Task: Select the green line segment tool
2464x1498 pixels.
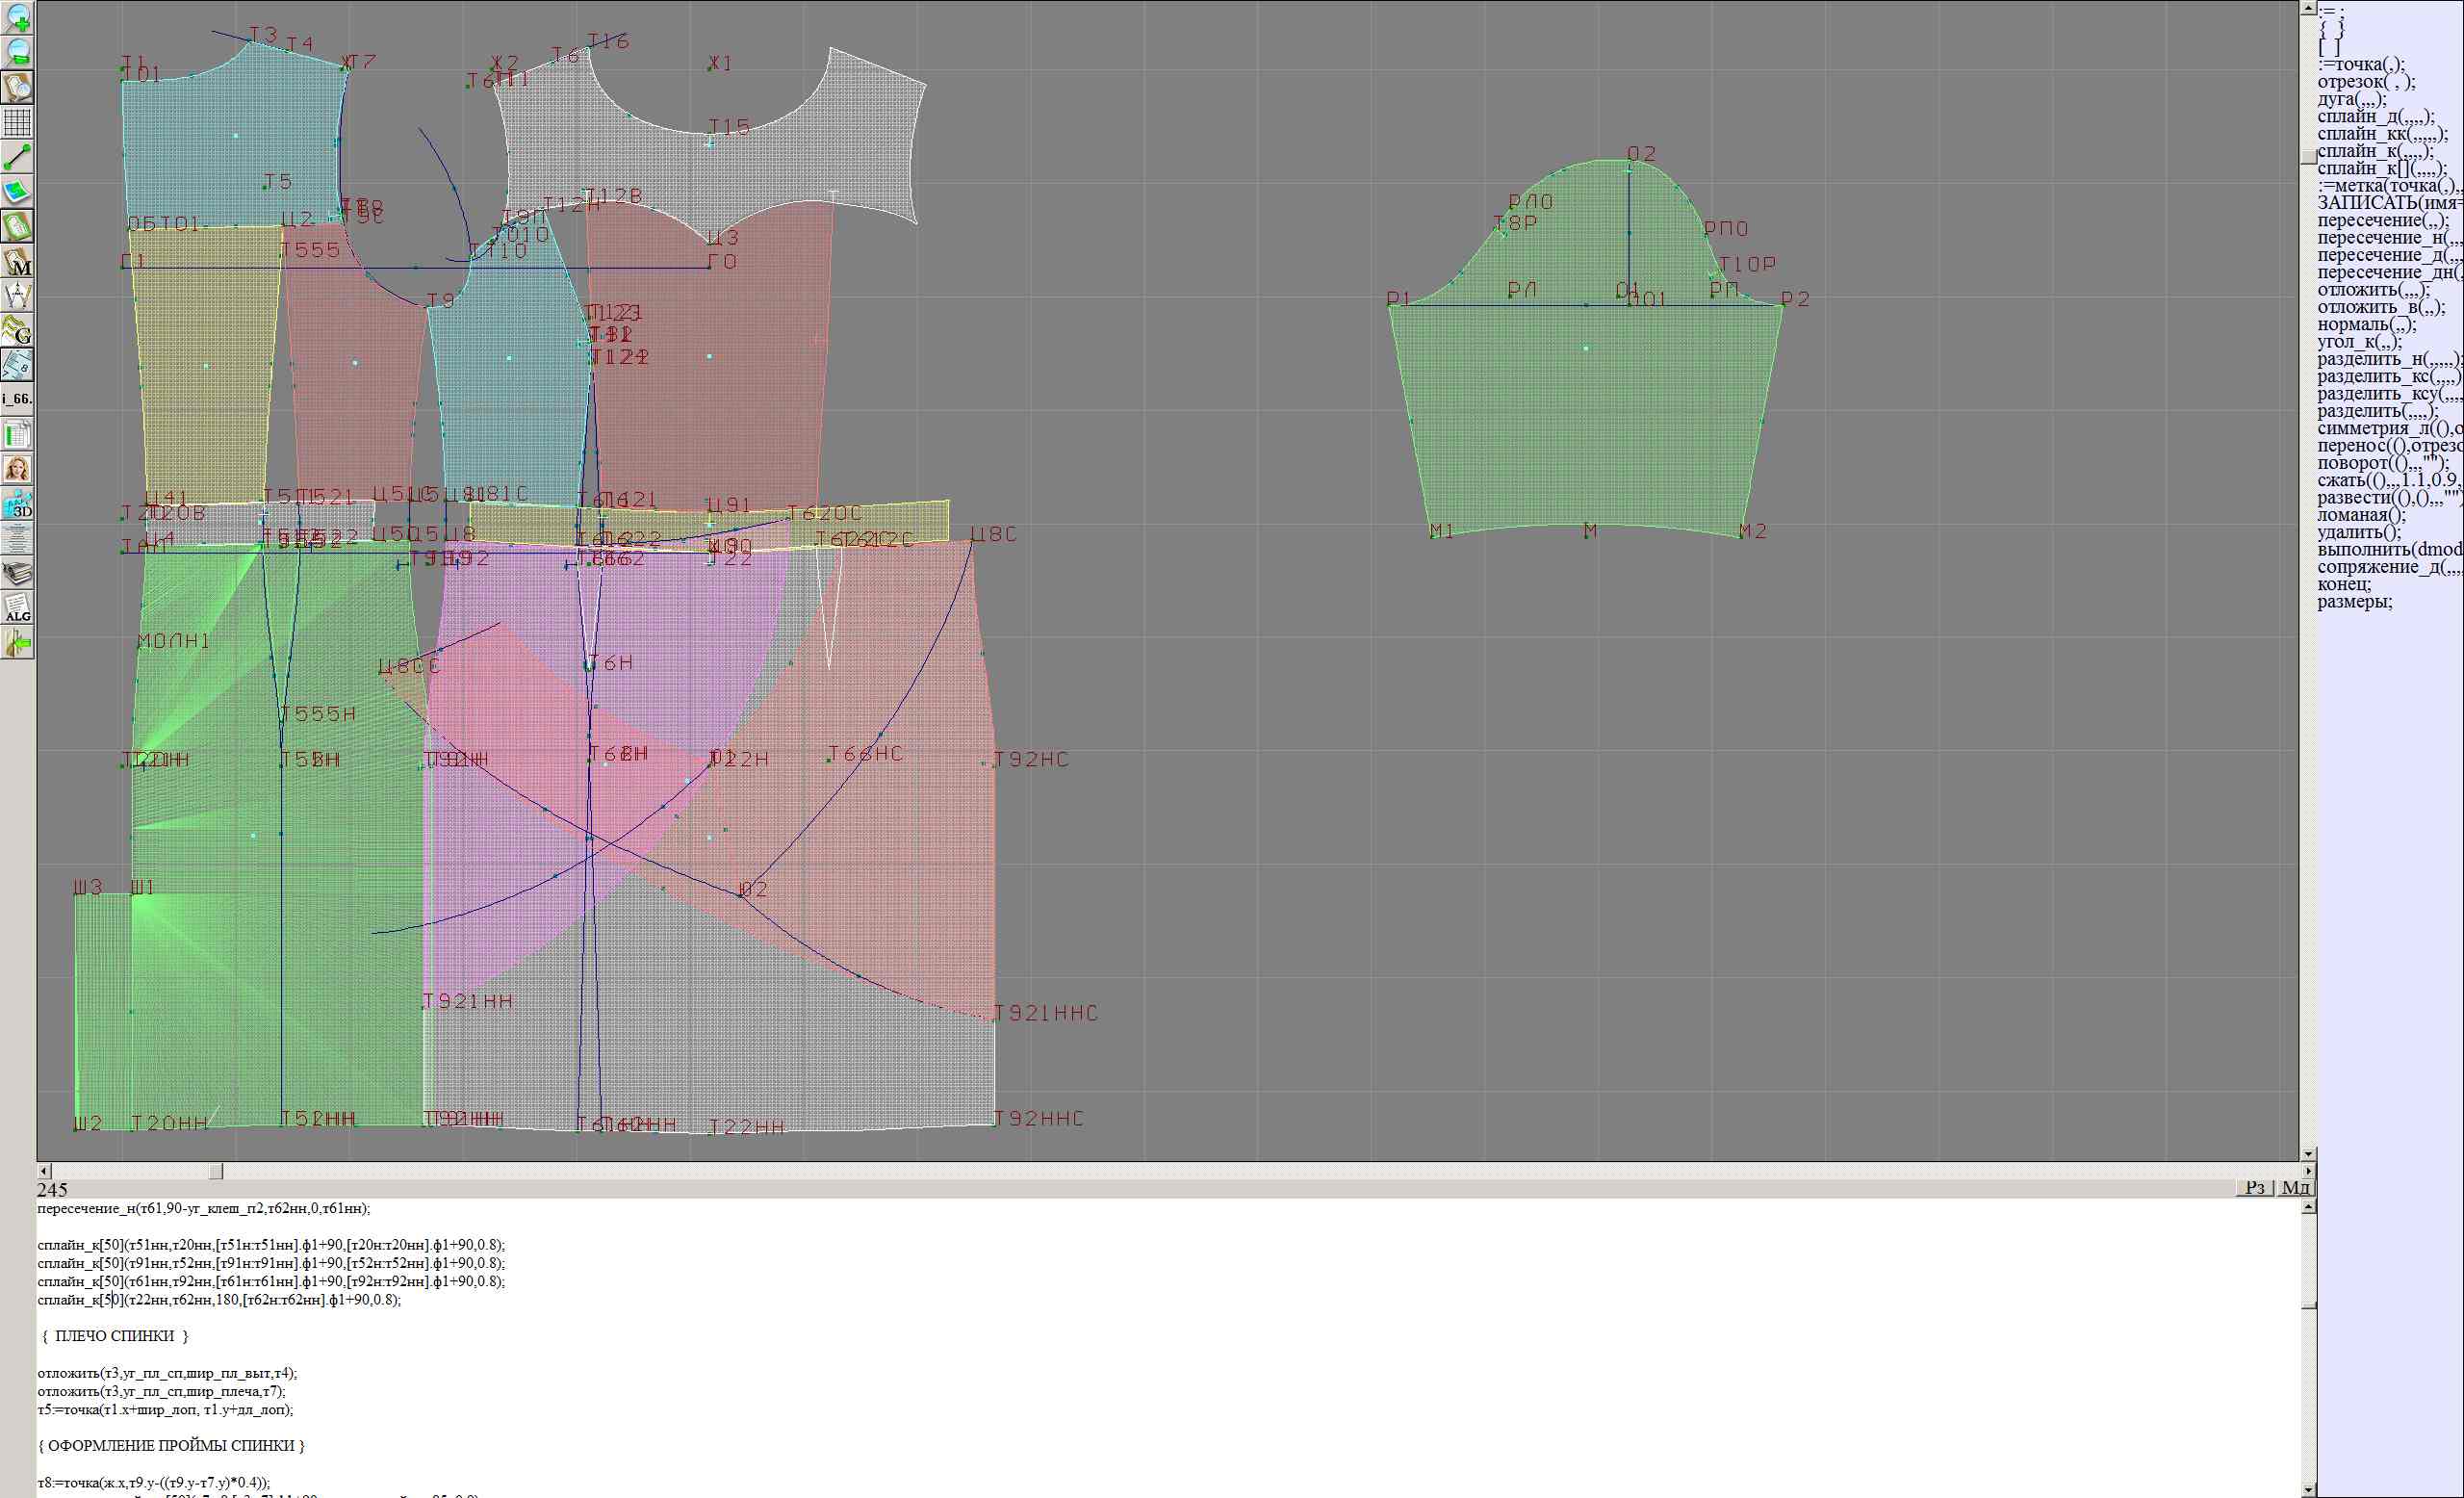Action: [x=17, y=157]
